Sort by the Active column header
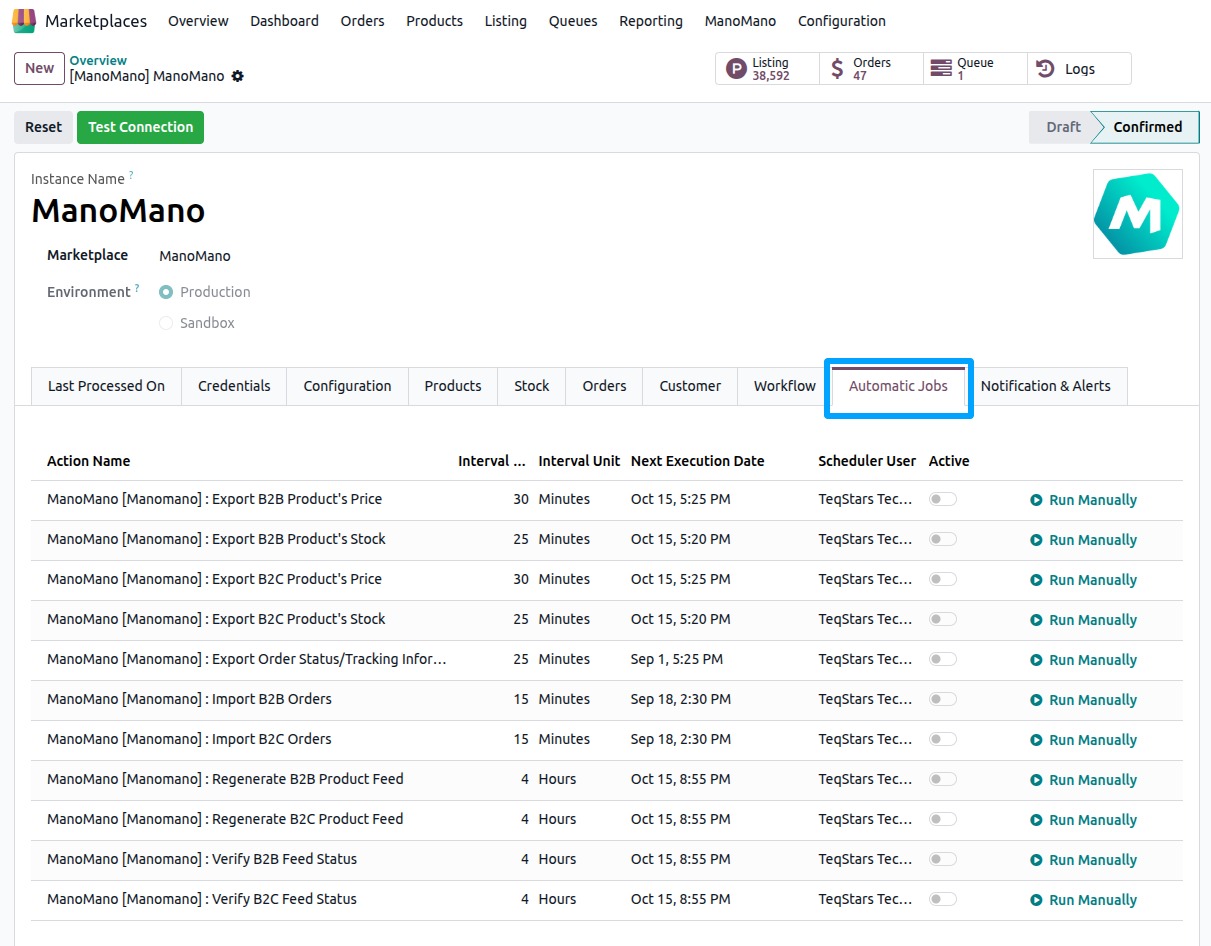 (949, 461)
